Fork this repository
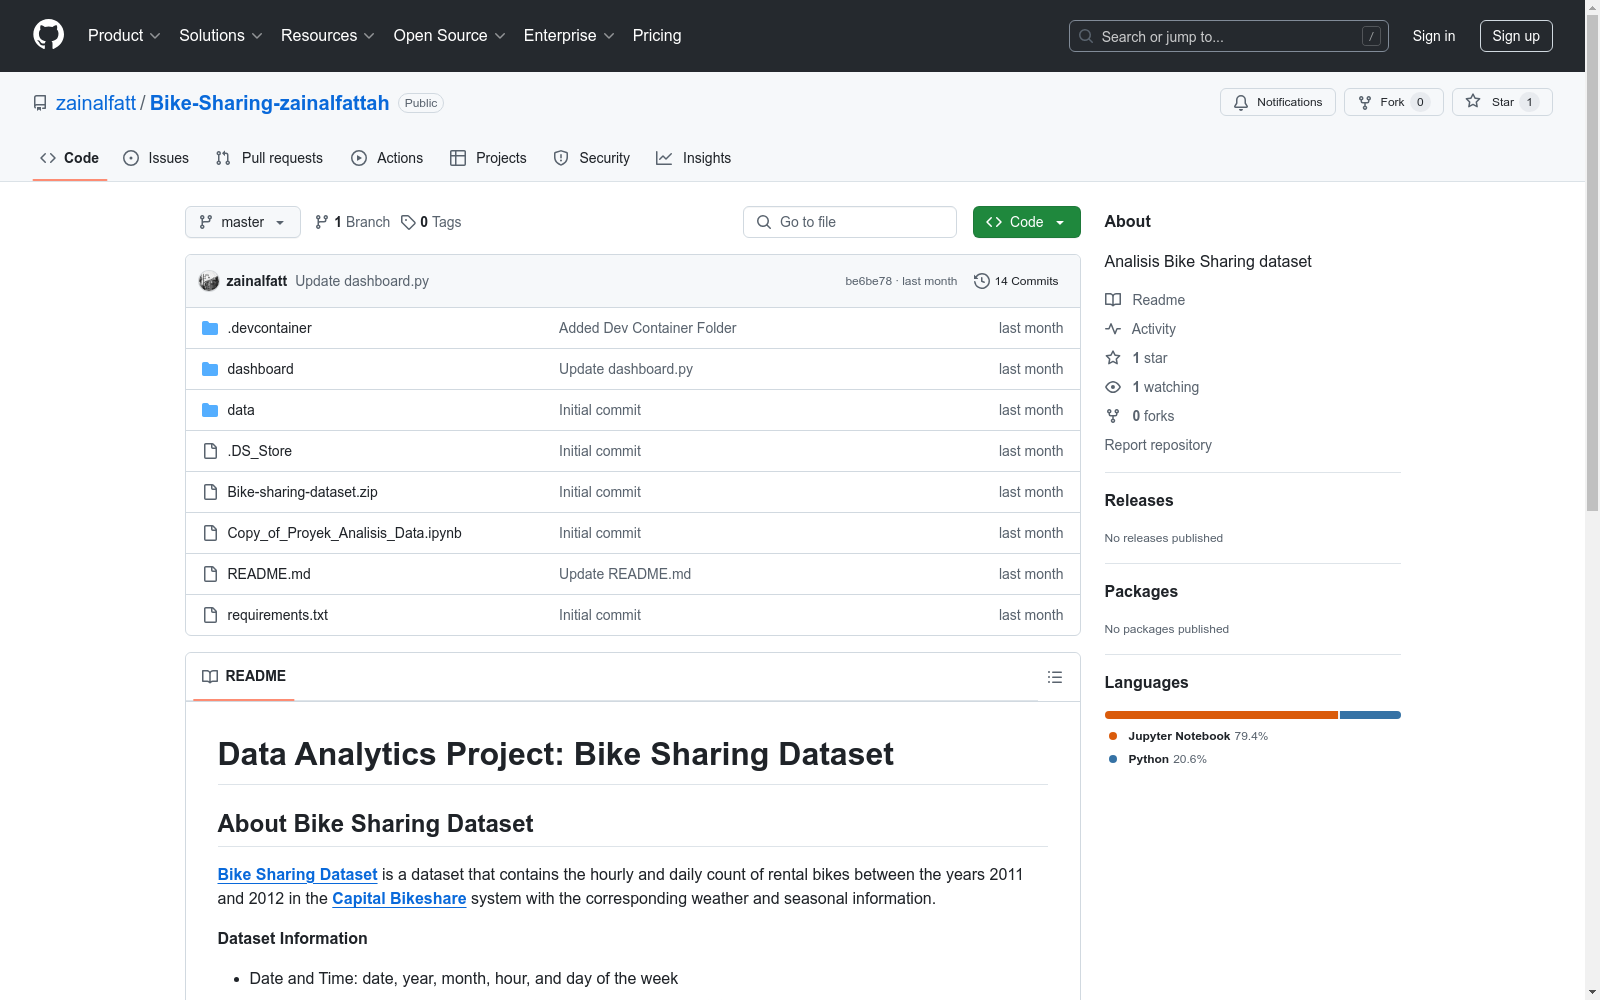Image resolution: width=1600 pixels, height=1000 pixels. [x=1394, y=102]
